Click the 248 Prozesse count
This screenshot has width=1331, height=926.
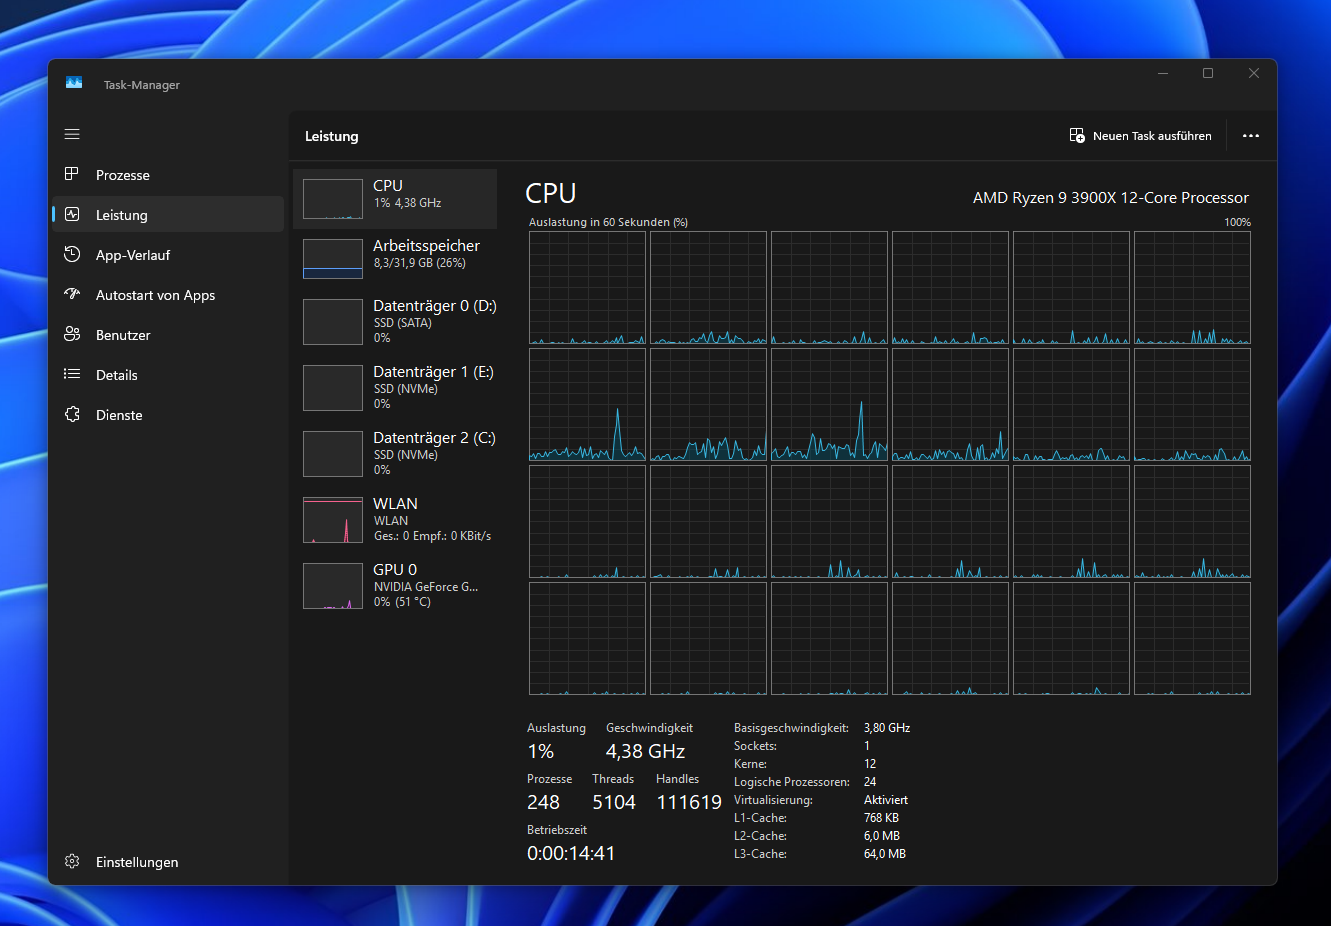(x=543, y=802)
